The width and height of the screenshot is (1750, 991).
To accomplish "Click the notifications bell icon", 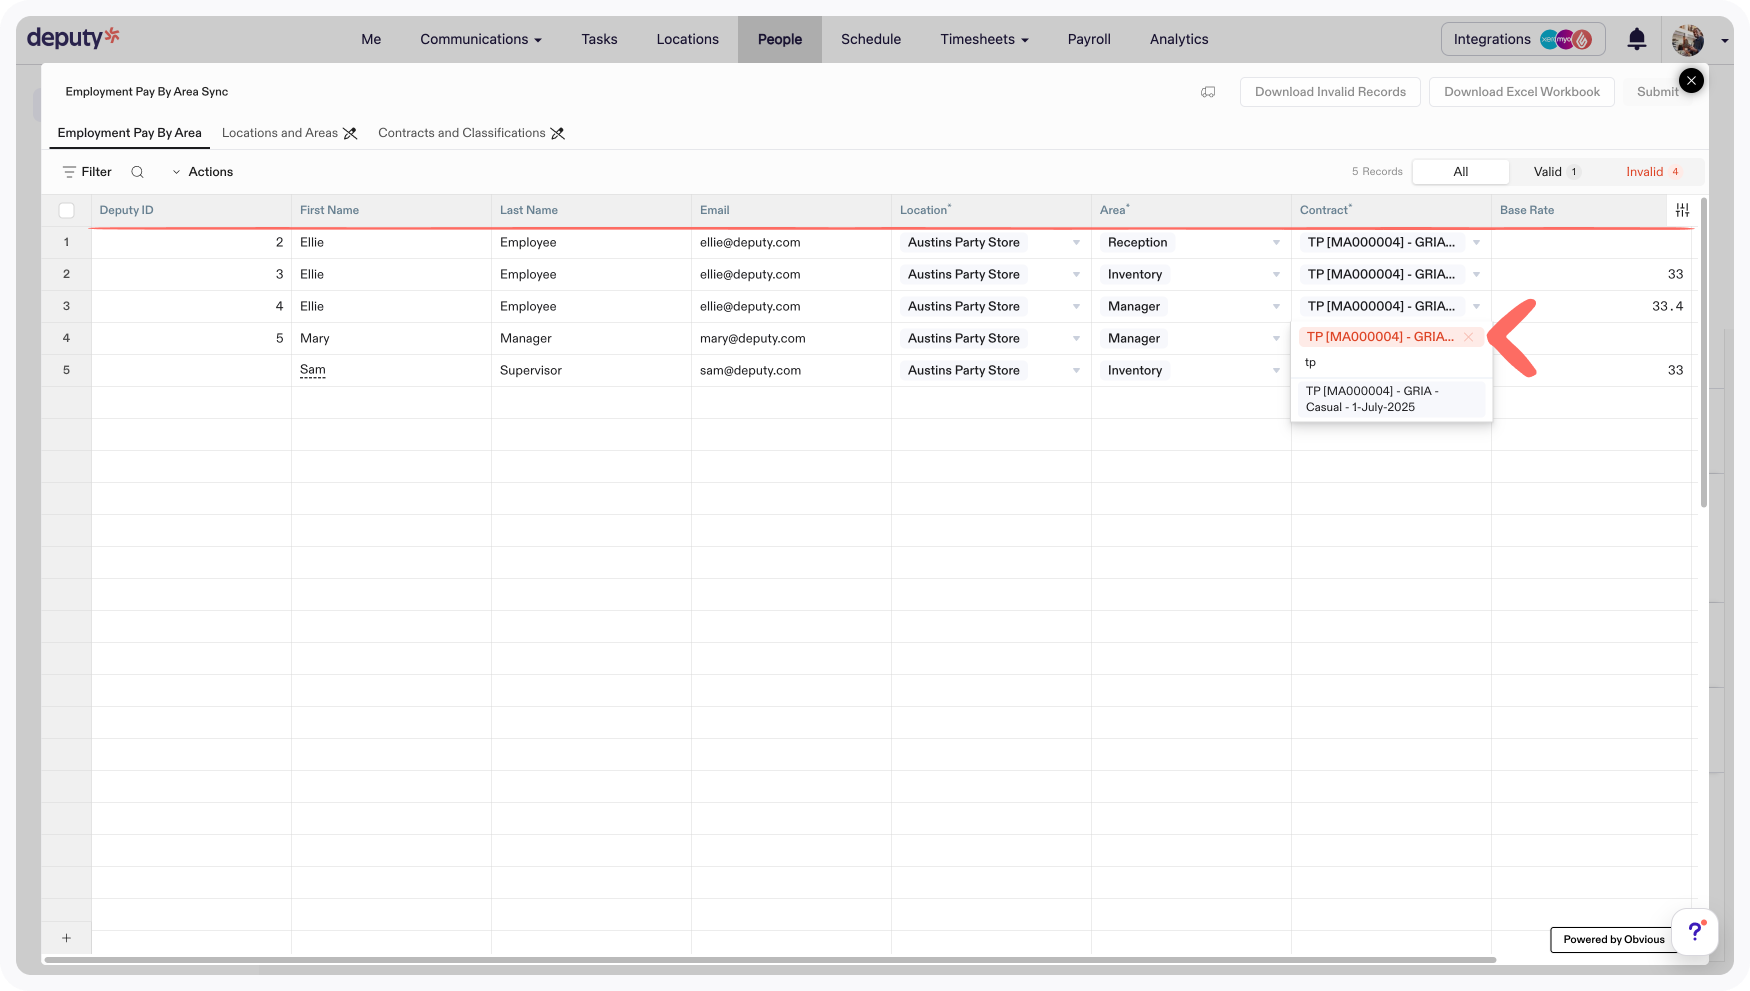I will tap(1636, 39).
